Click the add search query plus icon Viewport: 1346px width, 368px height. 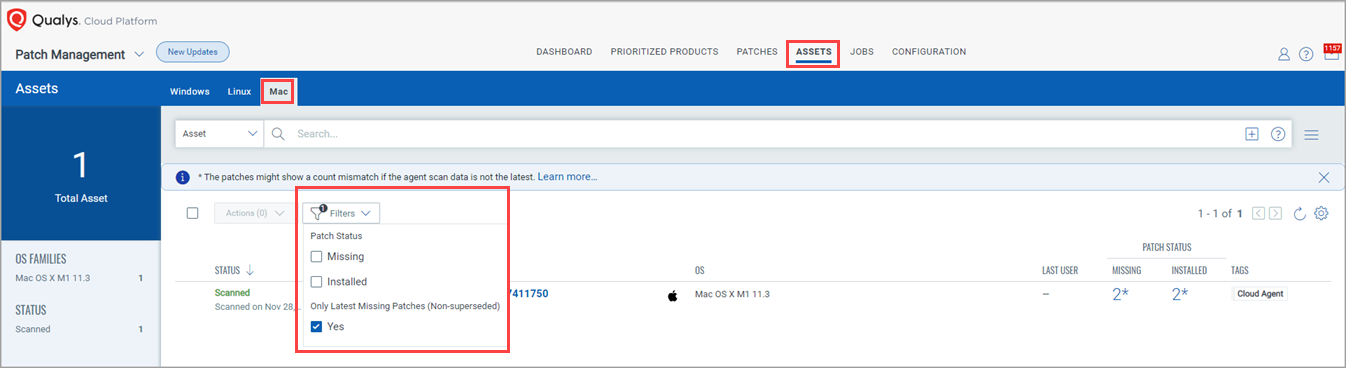point(1252,134)
